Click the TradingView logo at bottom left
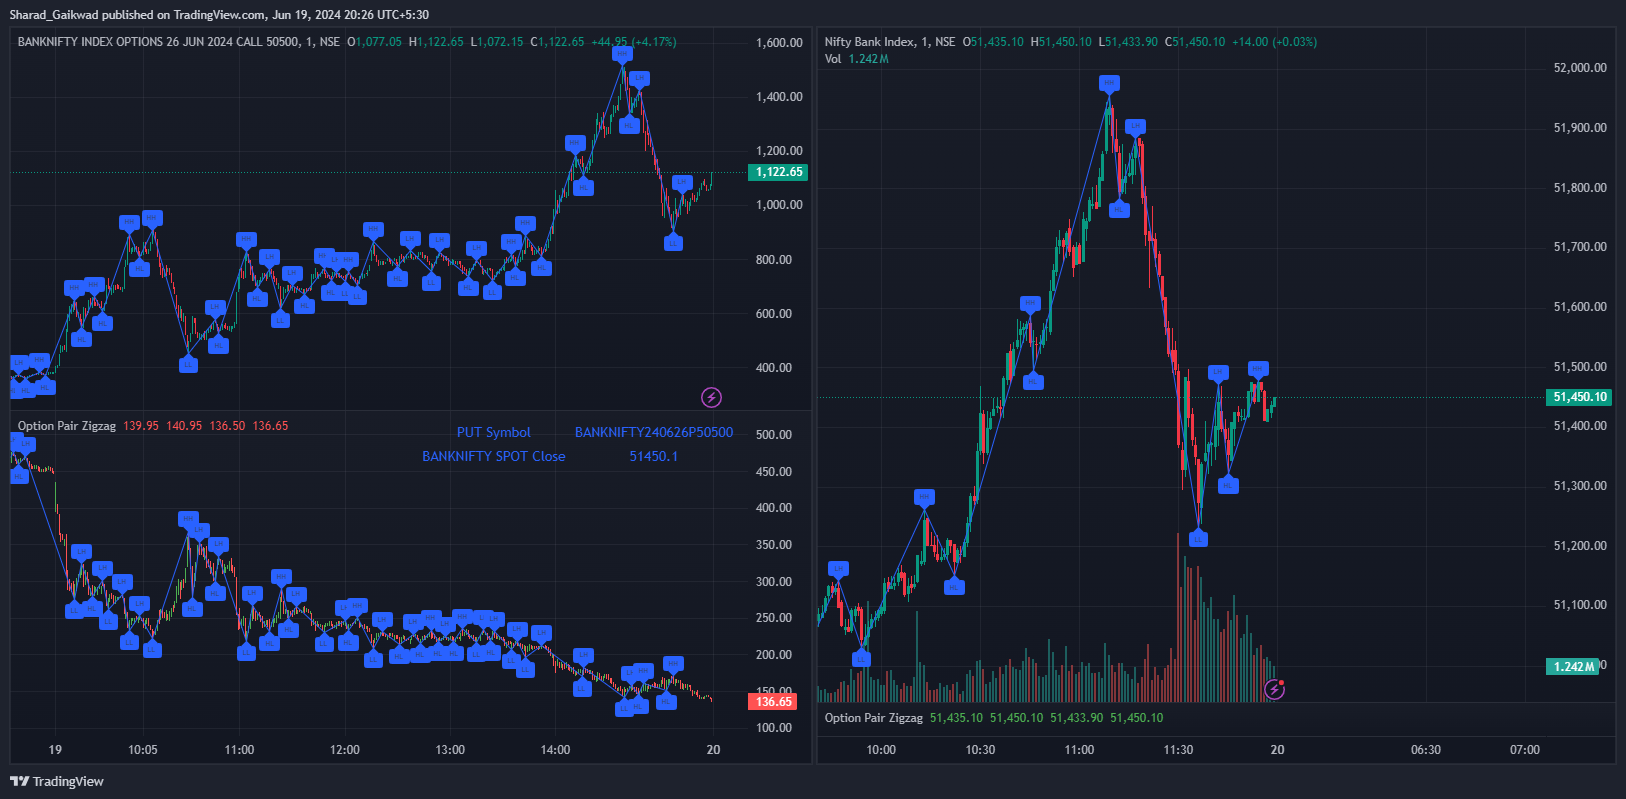The image size is (1626, 799). pyautogui.click(x=57, y=781)
